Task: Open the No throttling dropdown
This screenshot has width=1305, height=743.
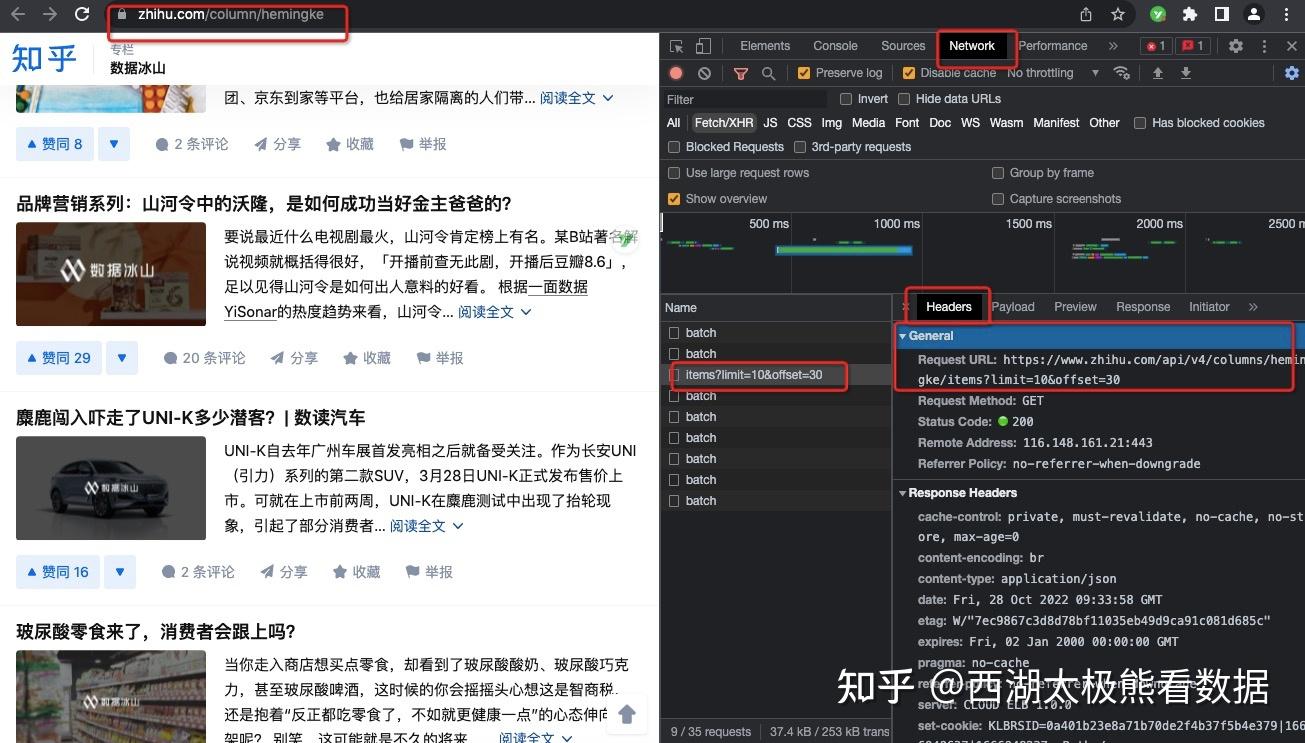Action: [x=1053, y=73]
